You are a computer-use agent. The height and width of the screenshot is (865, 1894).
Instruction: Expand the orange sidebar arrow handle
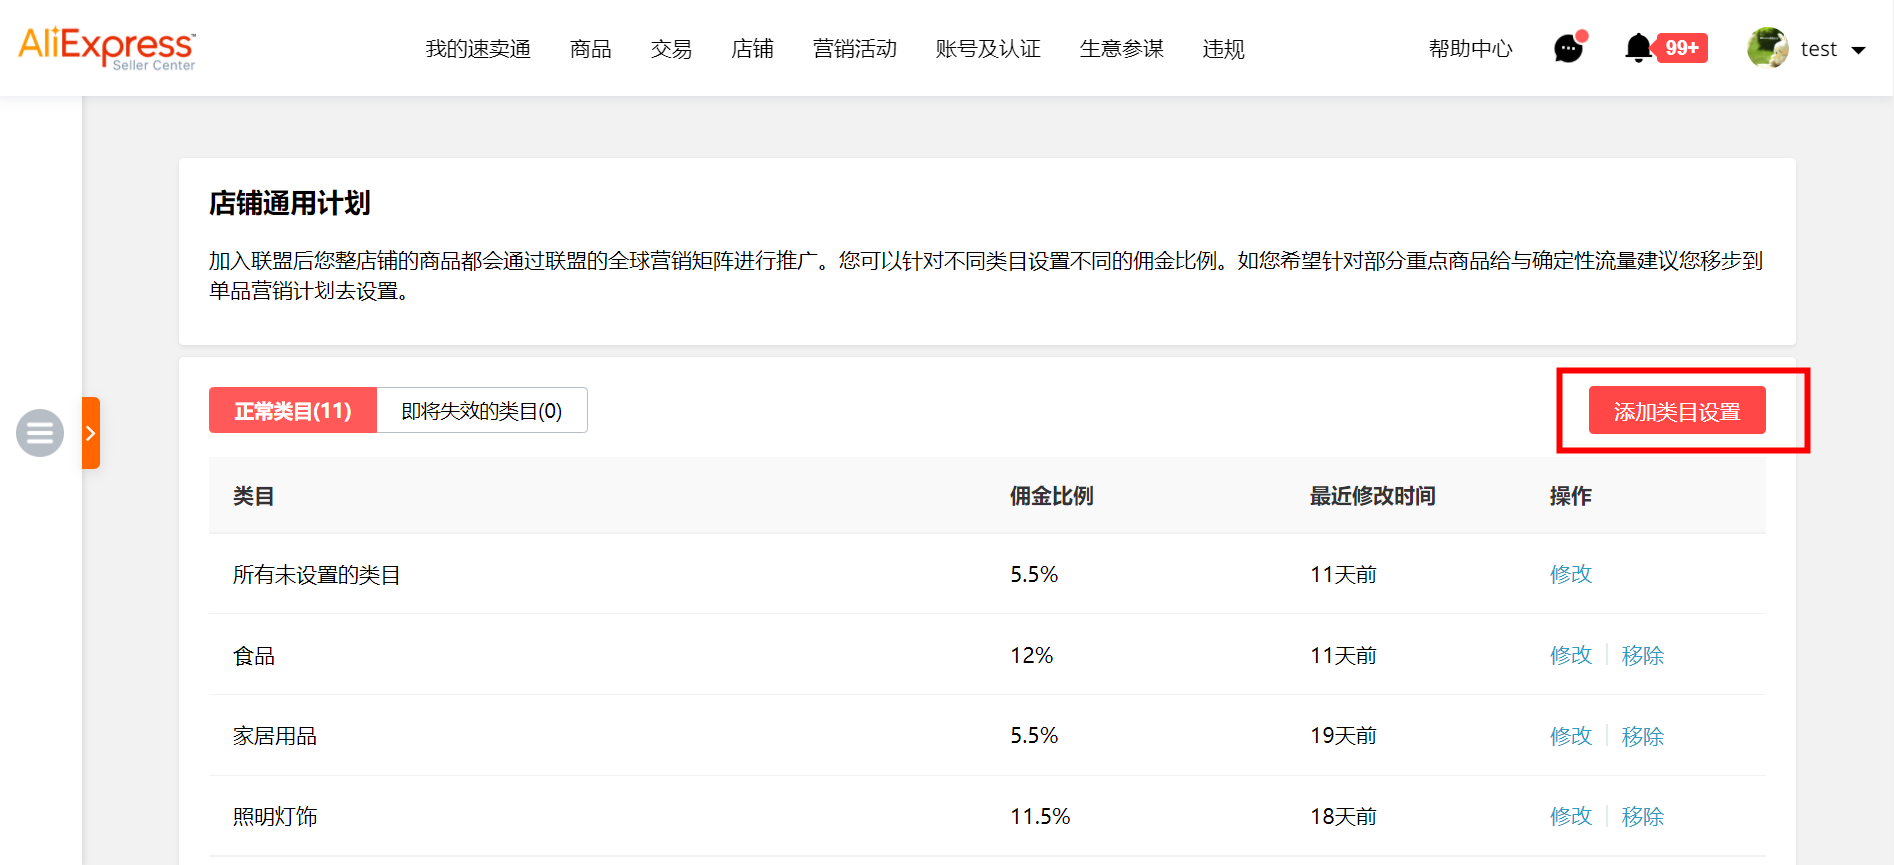point(91,433)
